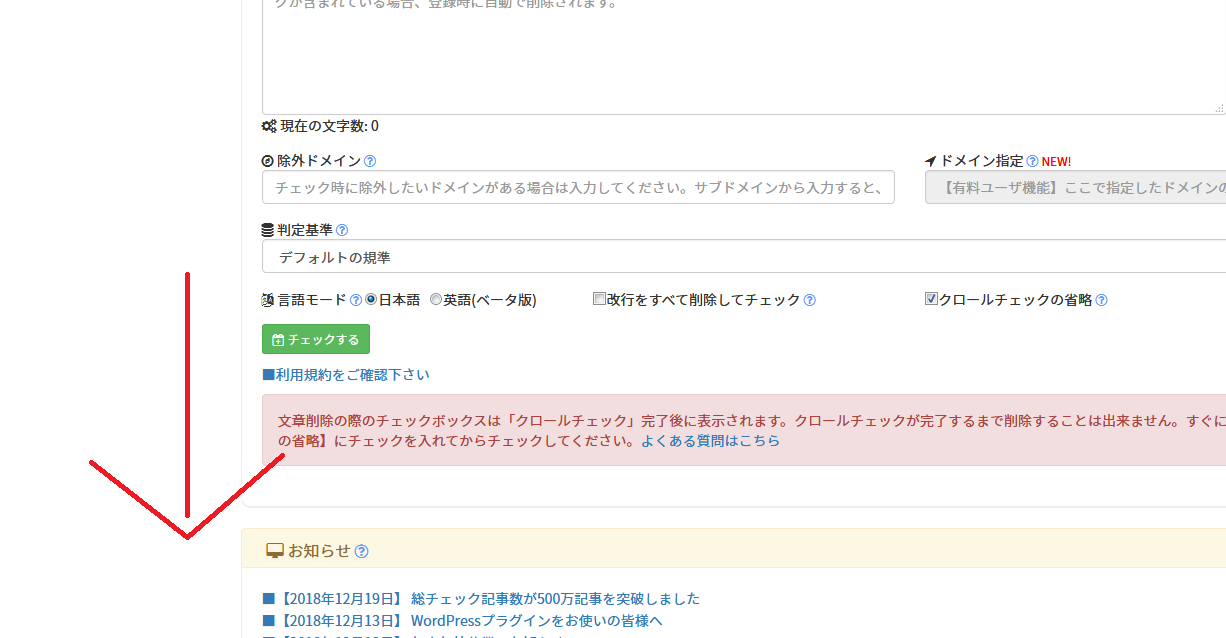Open the 判定基準 dropdown
The image size is (1226, 638).
tap(742, 257)
